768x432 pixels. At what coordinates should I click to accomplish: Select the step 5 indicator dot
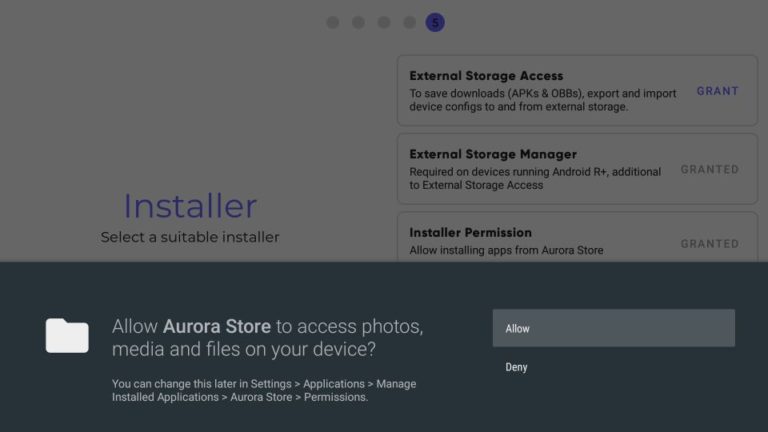coord(435,23)
